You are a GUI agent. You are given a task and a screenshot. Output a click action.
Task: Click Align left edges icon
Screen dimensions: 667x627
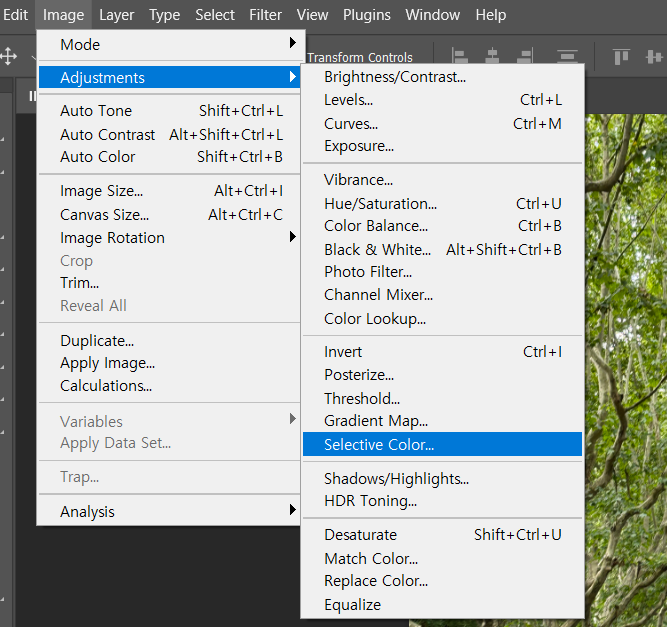click(x=459, y=56)
